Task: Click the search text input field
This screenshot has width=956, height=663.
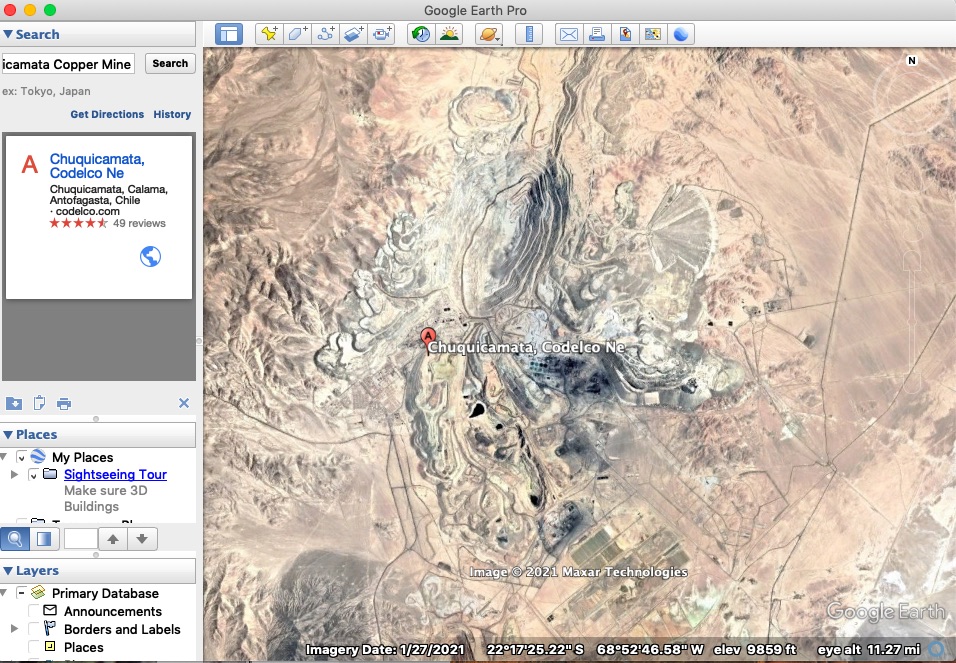Action: [68, 64]
